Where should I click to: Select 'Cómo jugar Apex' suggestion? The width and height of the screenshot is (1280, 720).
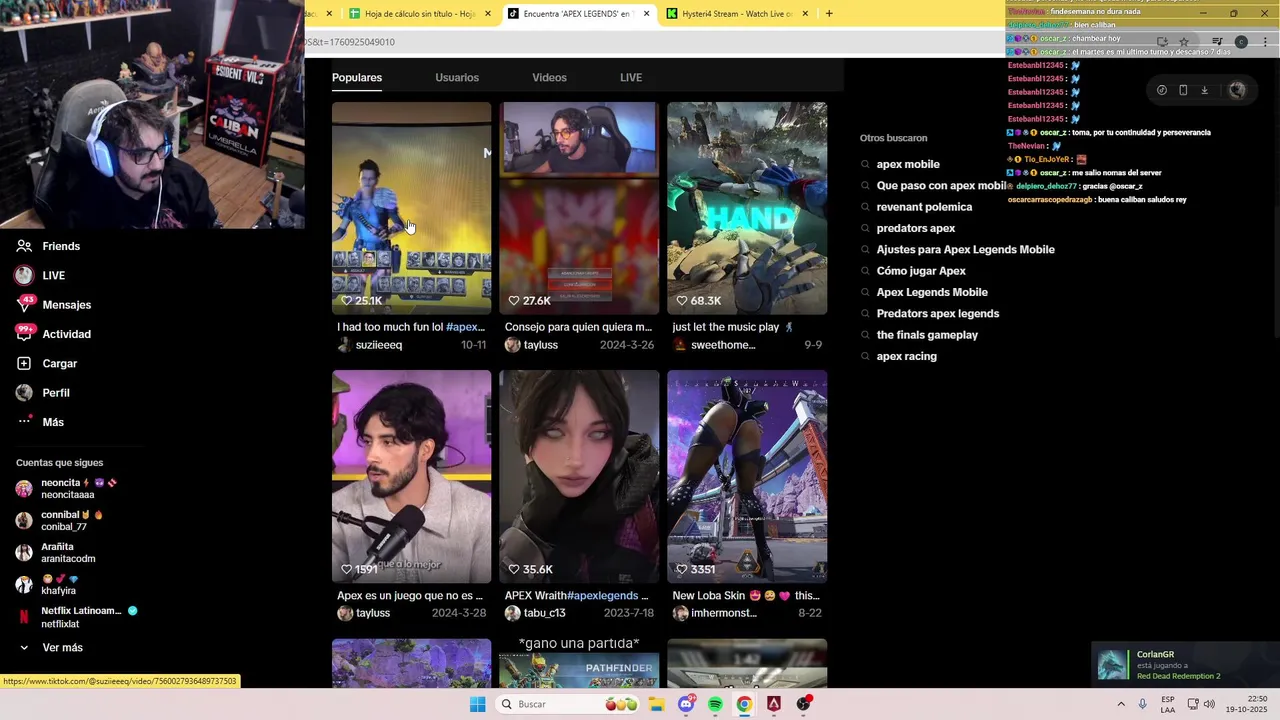[x=921, y=271]
